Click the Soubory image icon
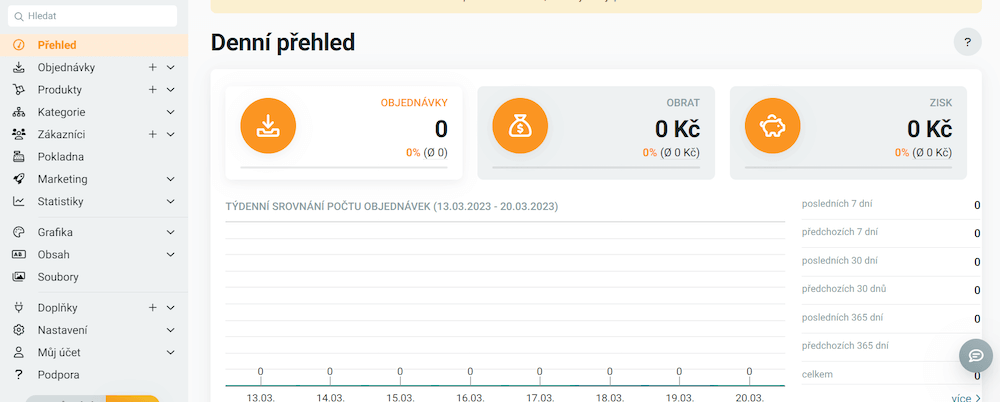This screenshot has height=402, width=1000. [18, 277]
